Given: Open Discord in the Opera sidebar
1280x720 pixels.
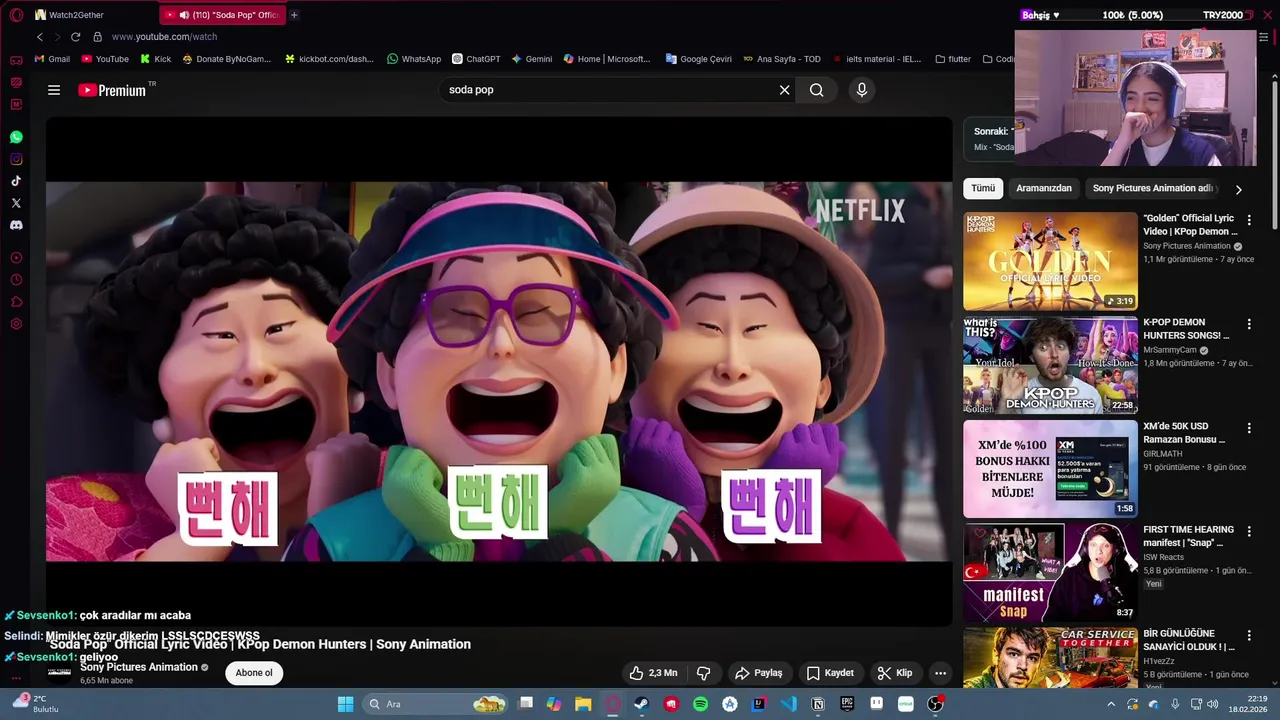Looking at the screenshot, I should tap(16, 225).
